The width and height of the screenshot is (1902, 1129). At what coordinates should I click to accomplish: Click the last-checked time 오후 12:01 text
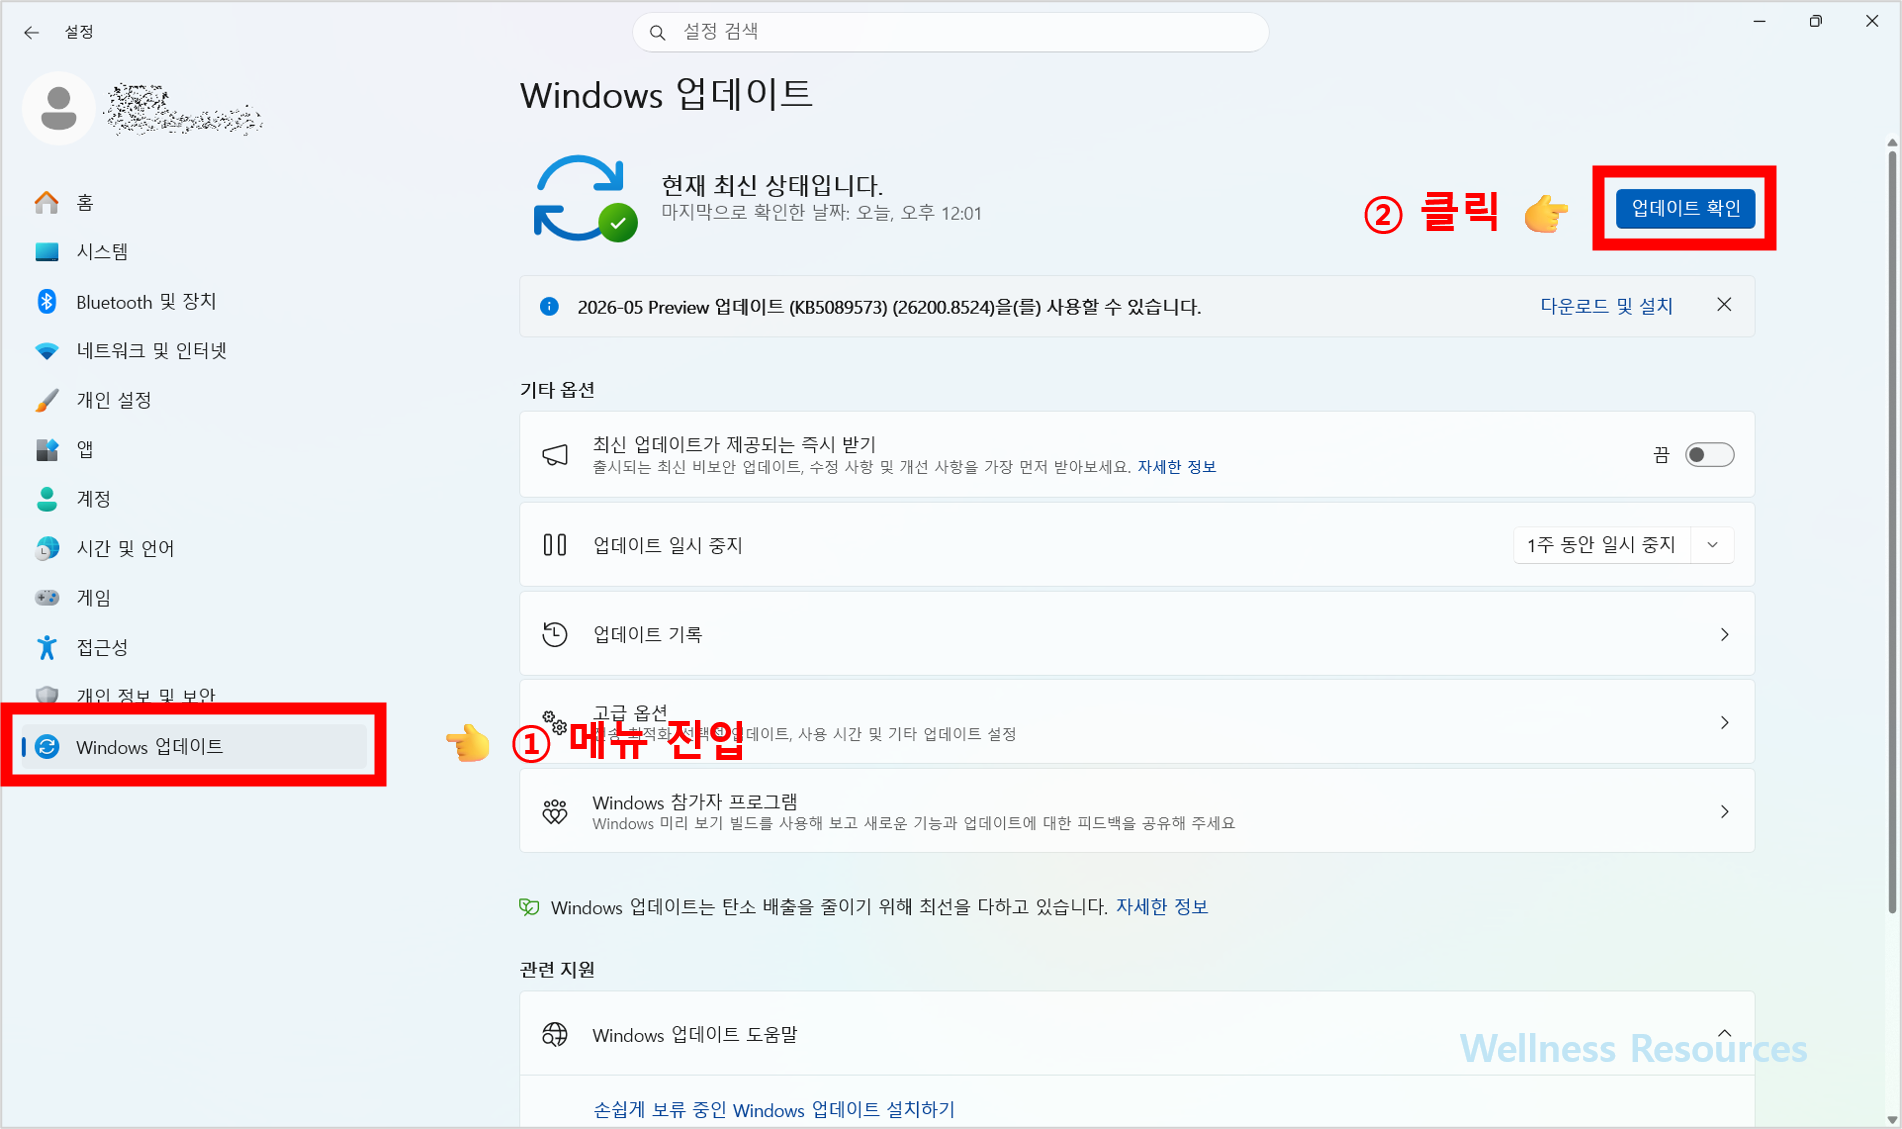(941, 213)
